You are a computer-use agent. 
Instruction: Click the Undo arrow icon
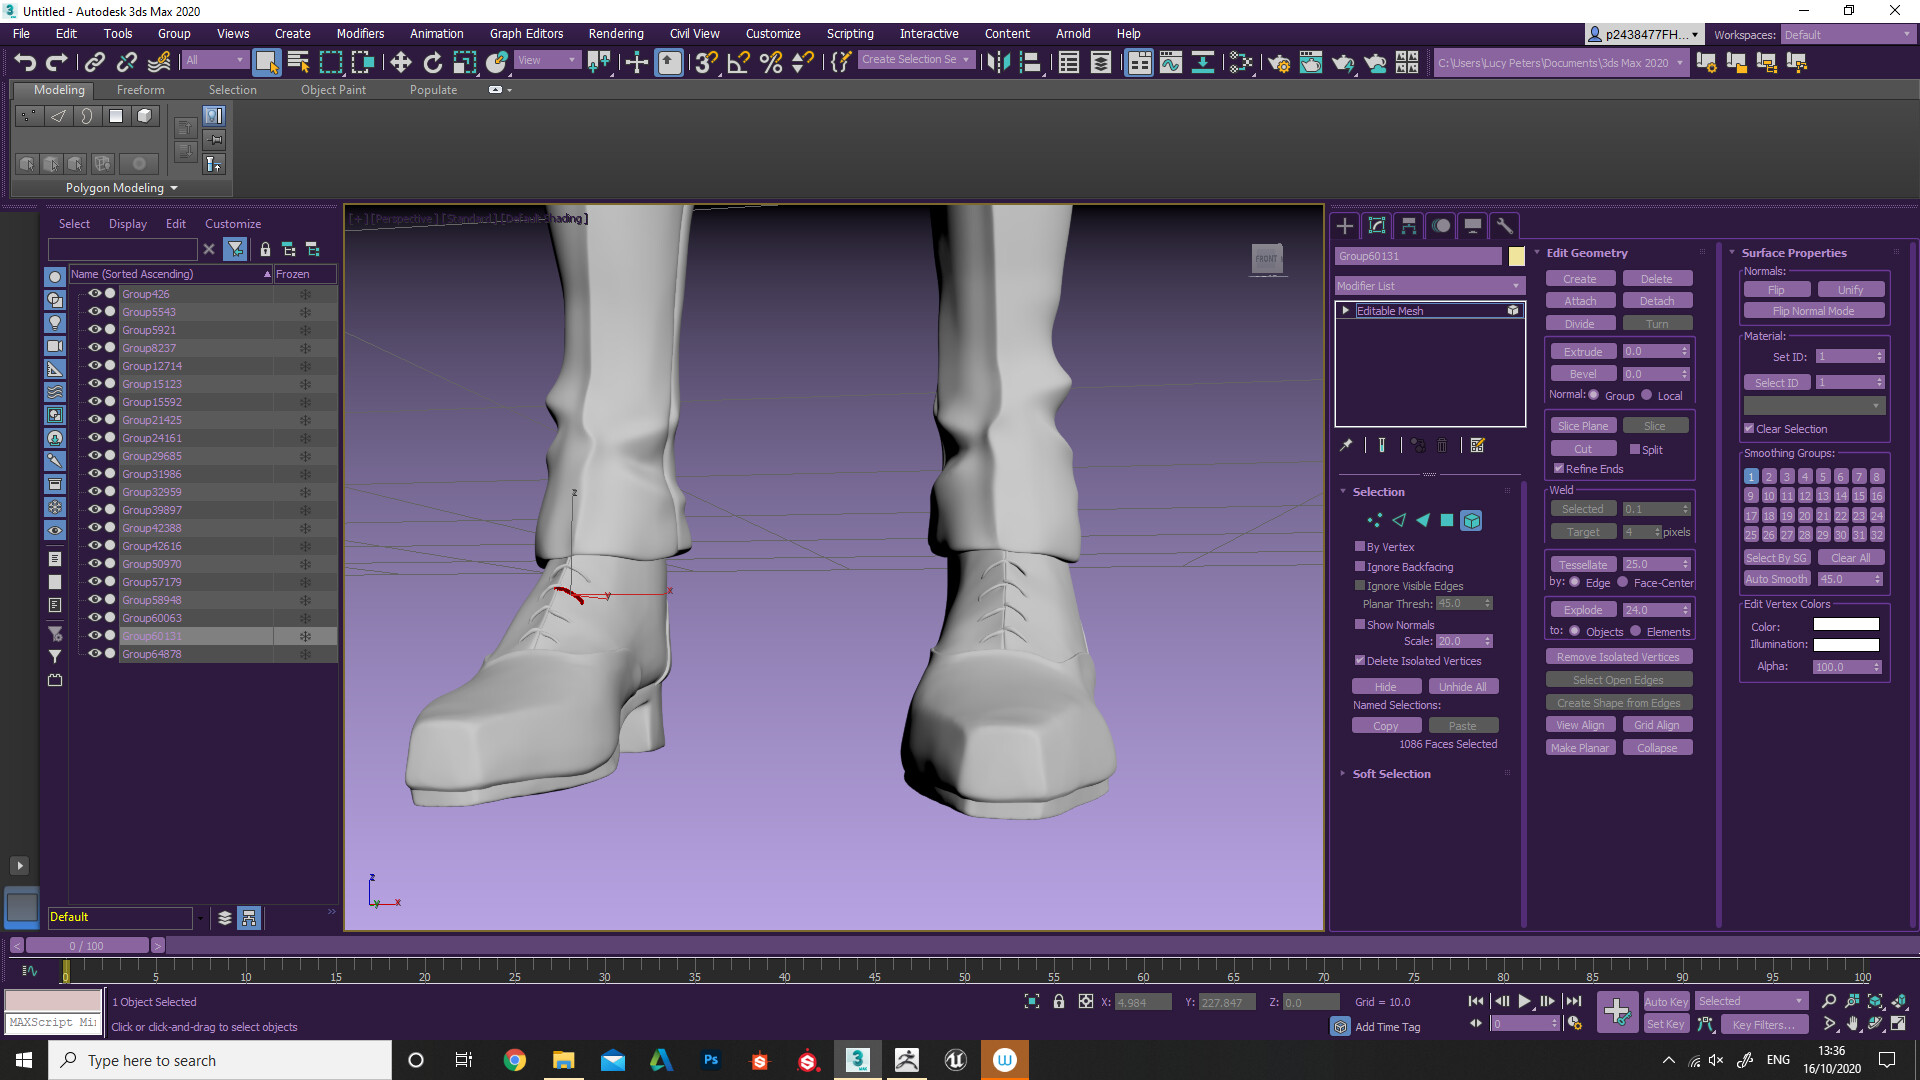[25, 63]
